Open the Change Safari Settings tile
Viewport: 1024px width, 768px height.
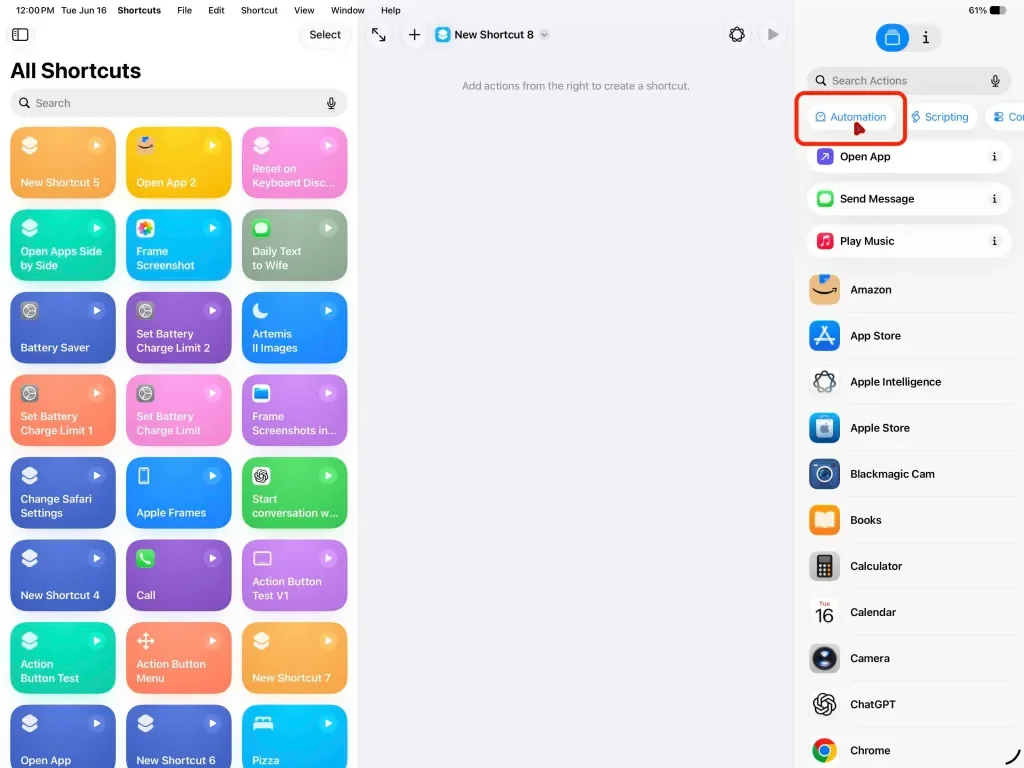click(63, 492)
